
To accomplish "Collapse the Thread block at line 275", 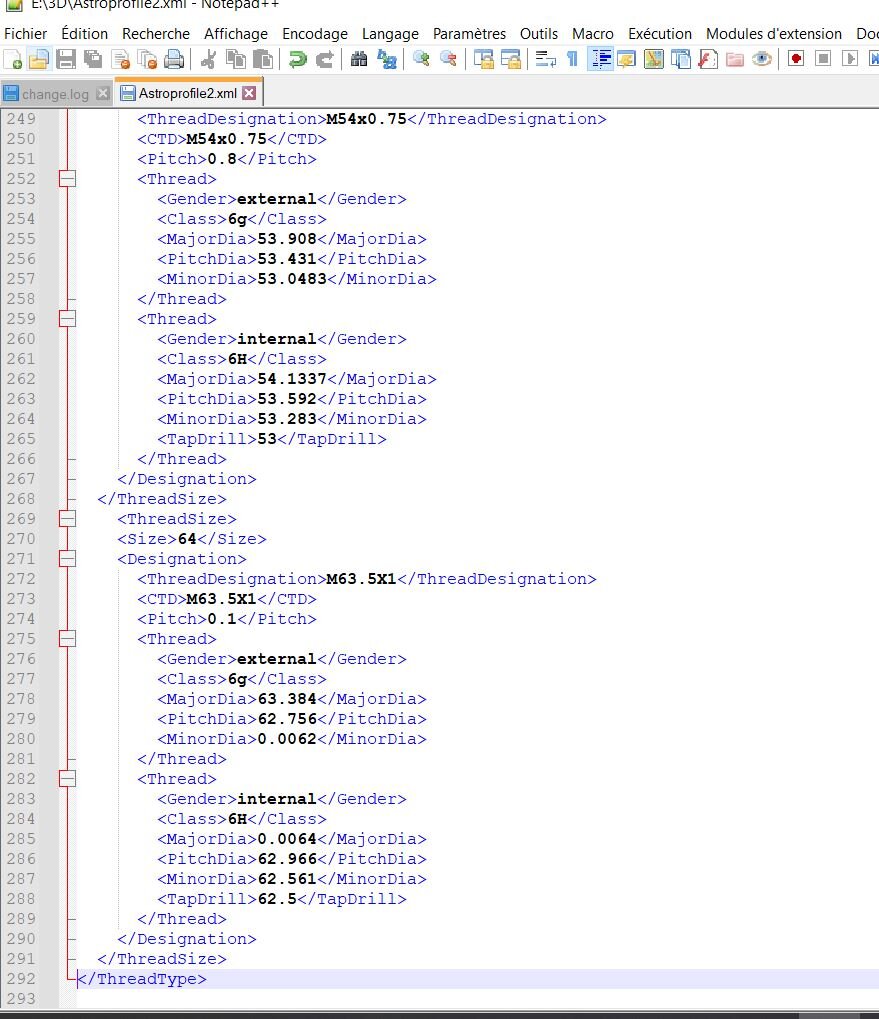I will (67, 638).
